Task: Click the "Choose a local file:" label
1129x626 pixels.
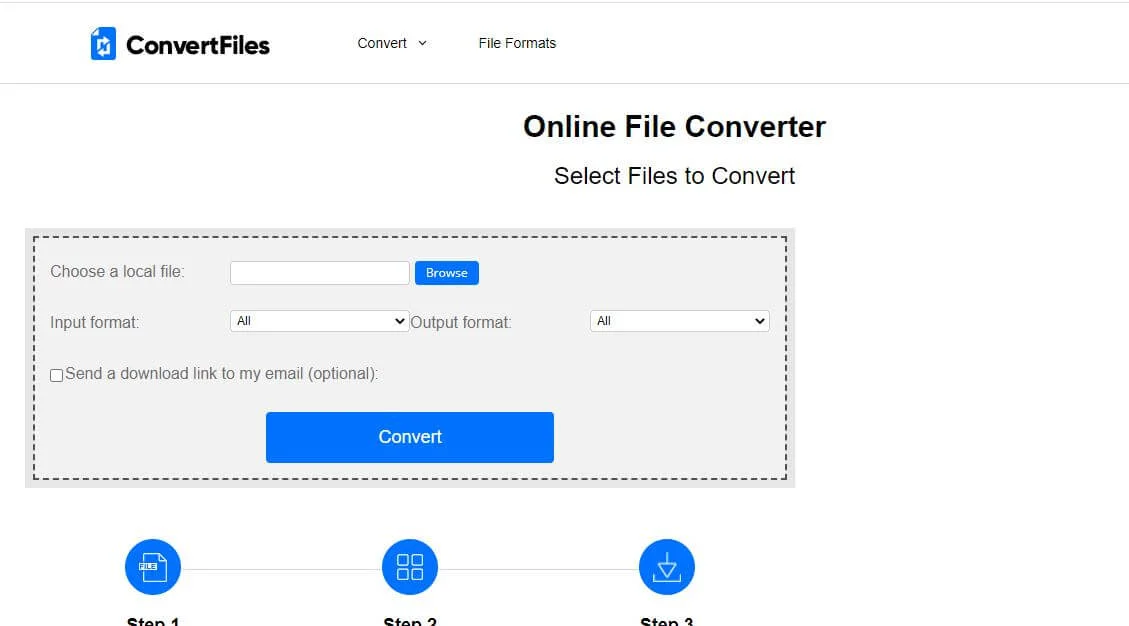Action: (117, 272)
